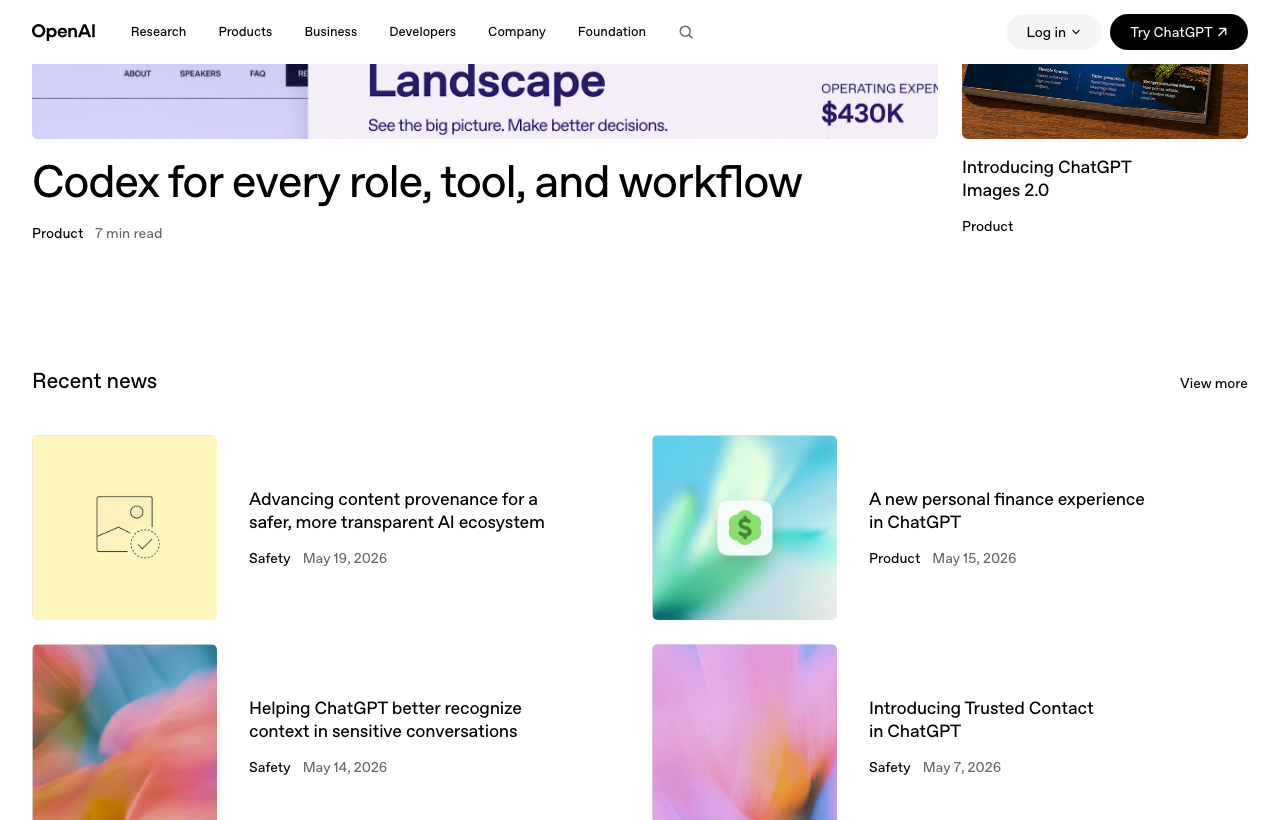This screenshot has height=820, width=1280.
Task: Click the Product tag beside 7 min read
Action: click(58, 234)
